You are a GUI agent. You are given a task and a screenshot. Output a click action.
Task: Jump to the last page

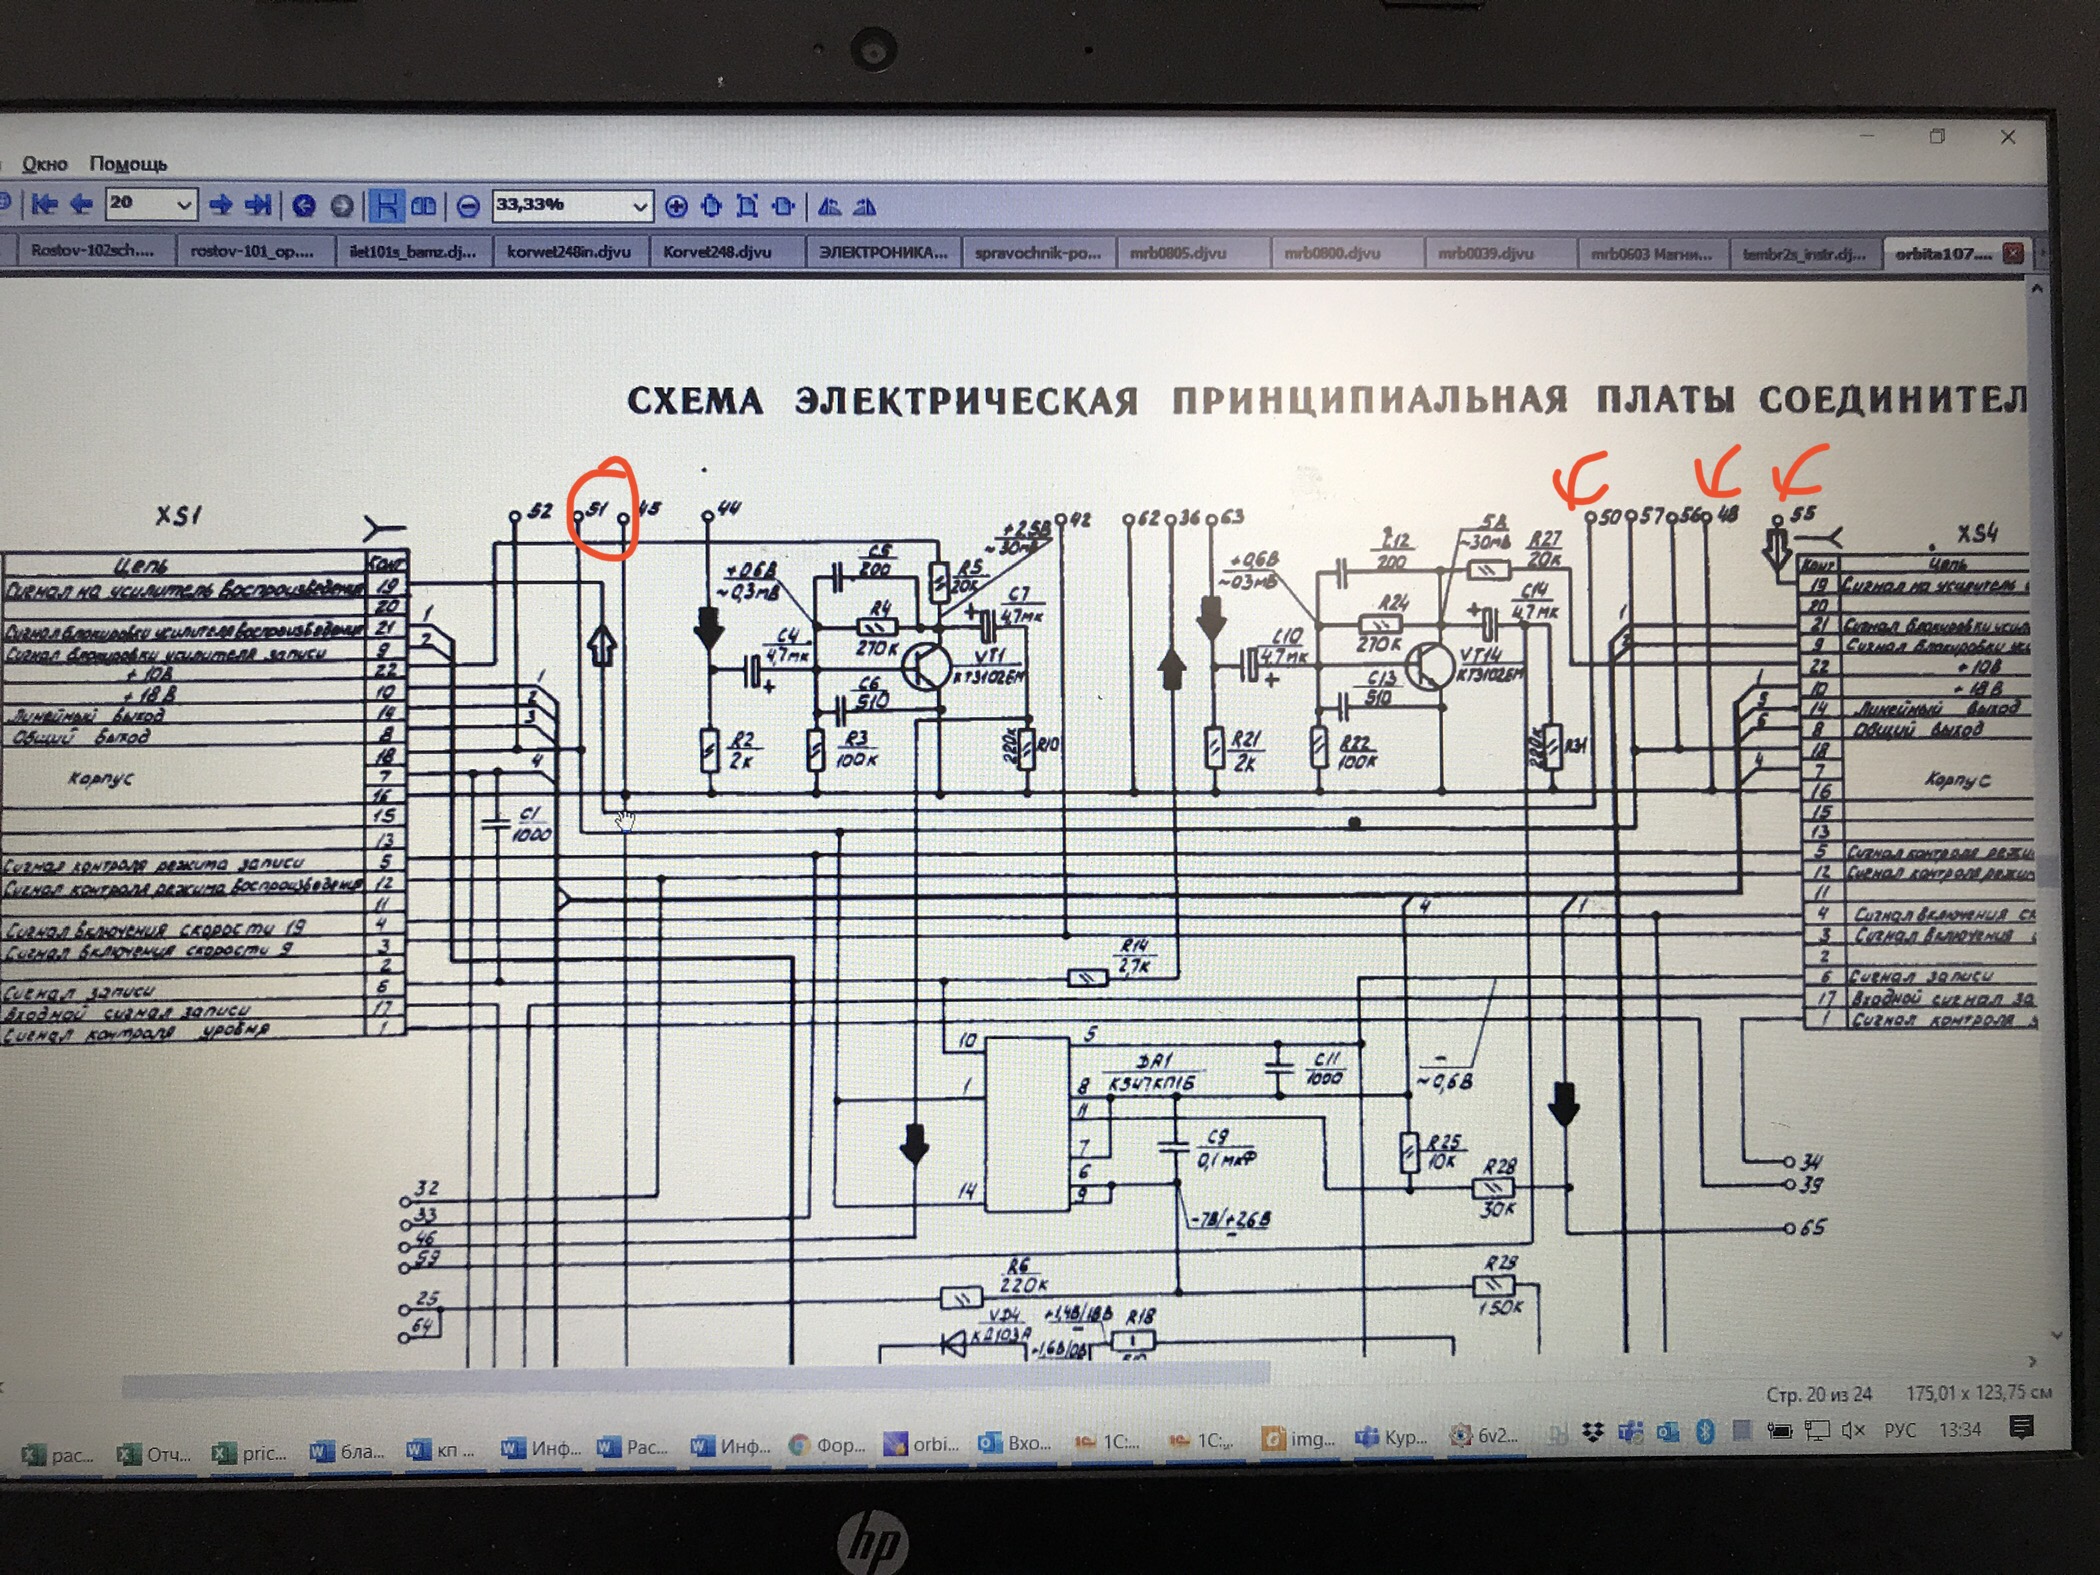click(259, 206)
